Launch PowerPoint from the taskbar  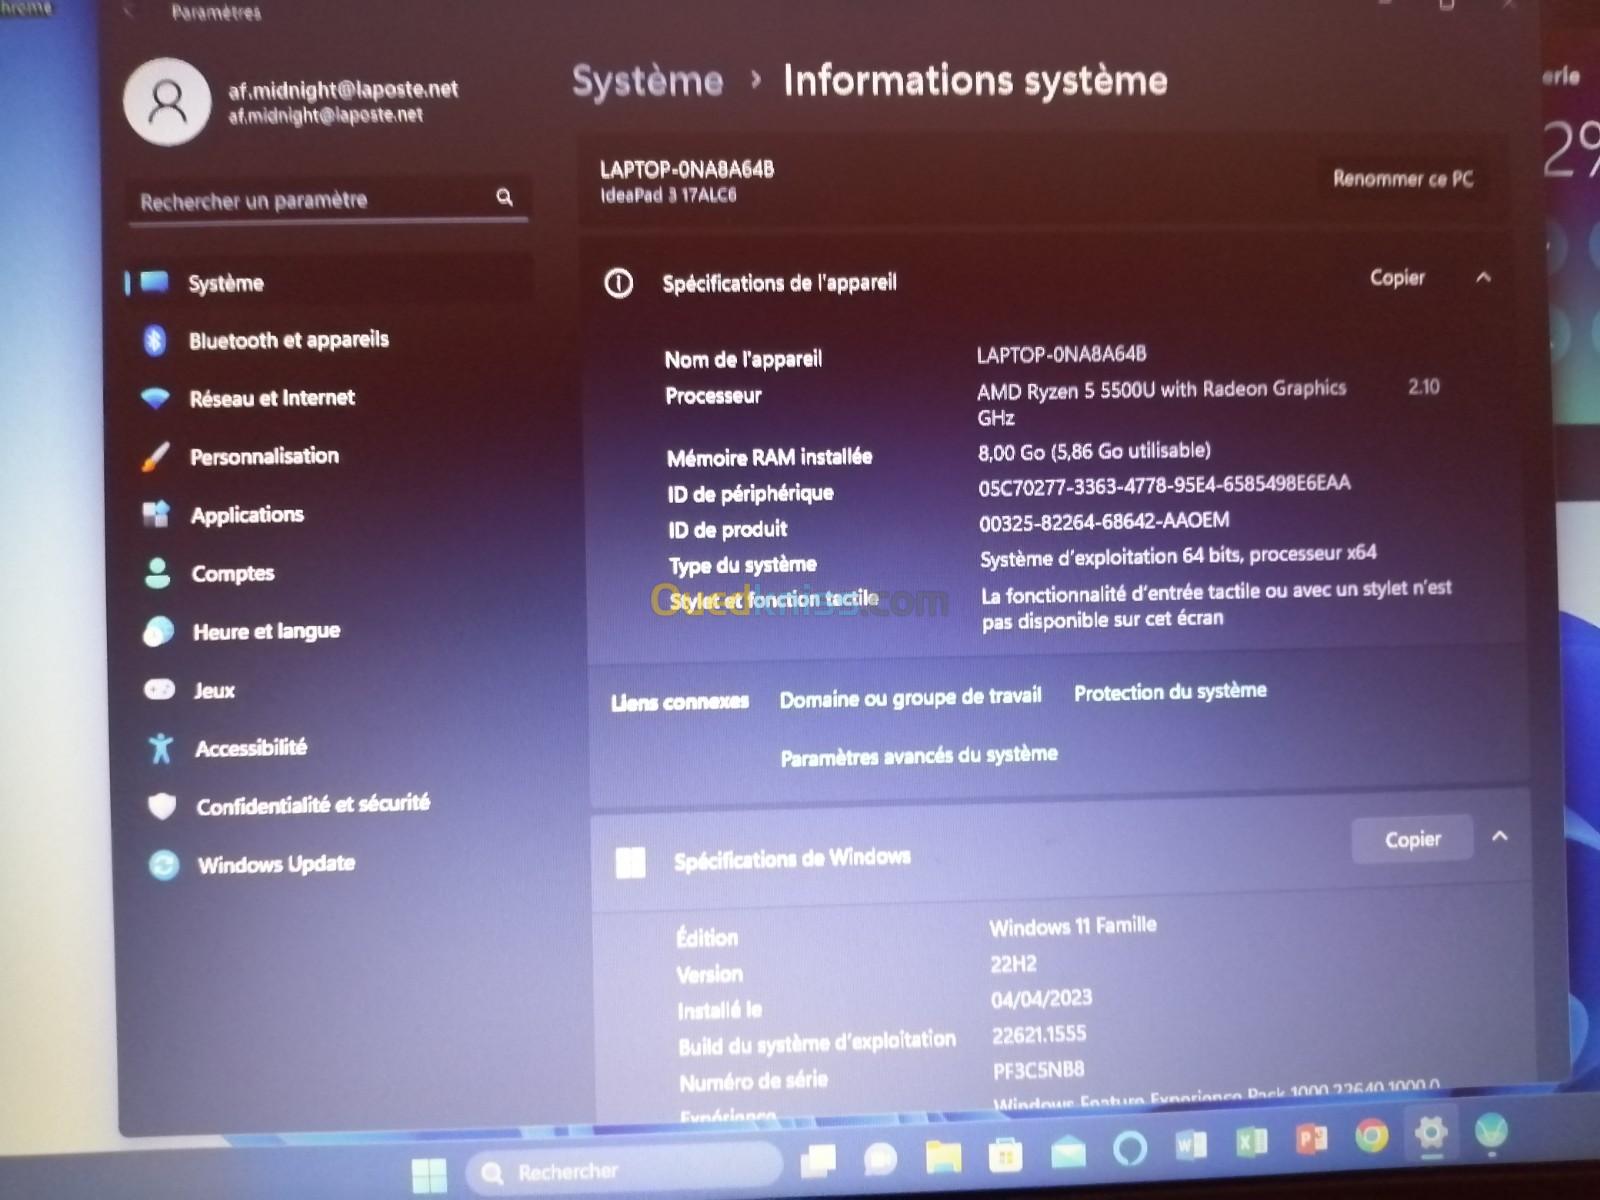click(1311, 1139)
